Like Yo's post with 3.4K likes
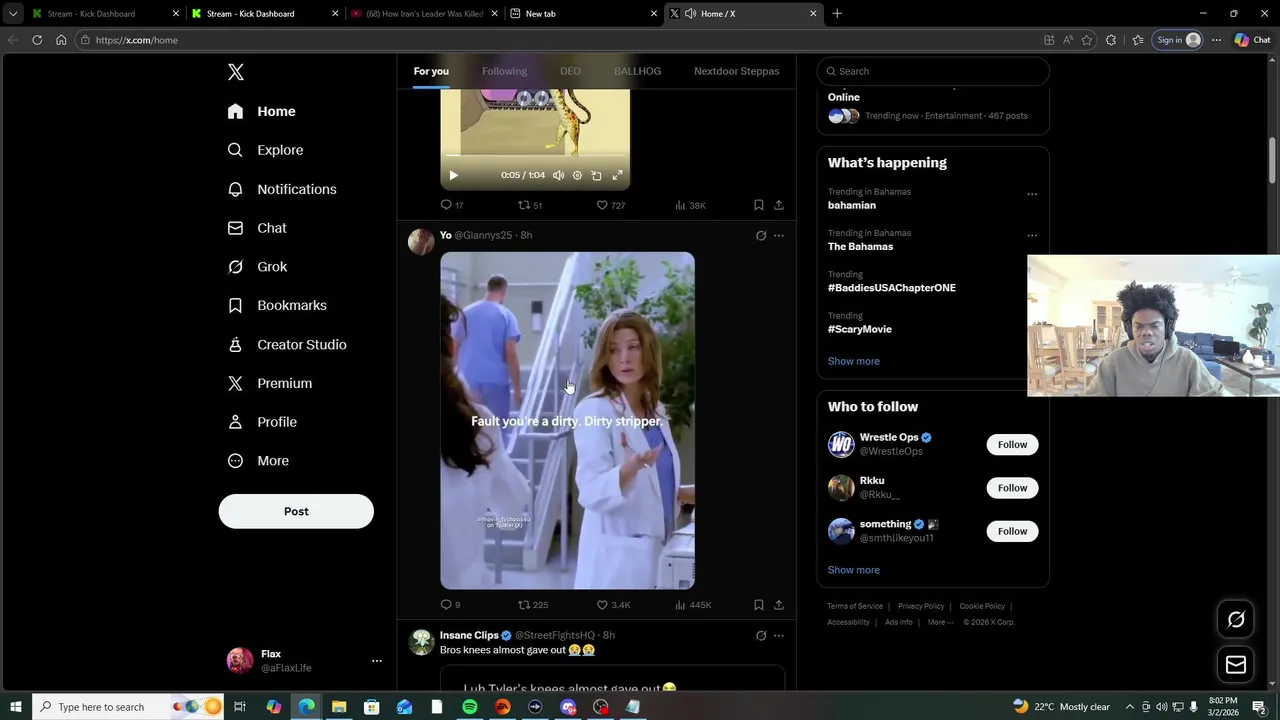 tap(613, 605)
